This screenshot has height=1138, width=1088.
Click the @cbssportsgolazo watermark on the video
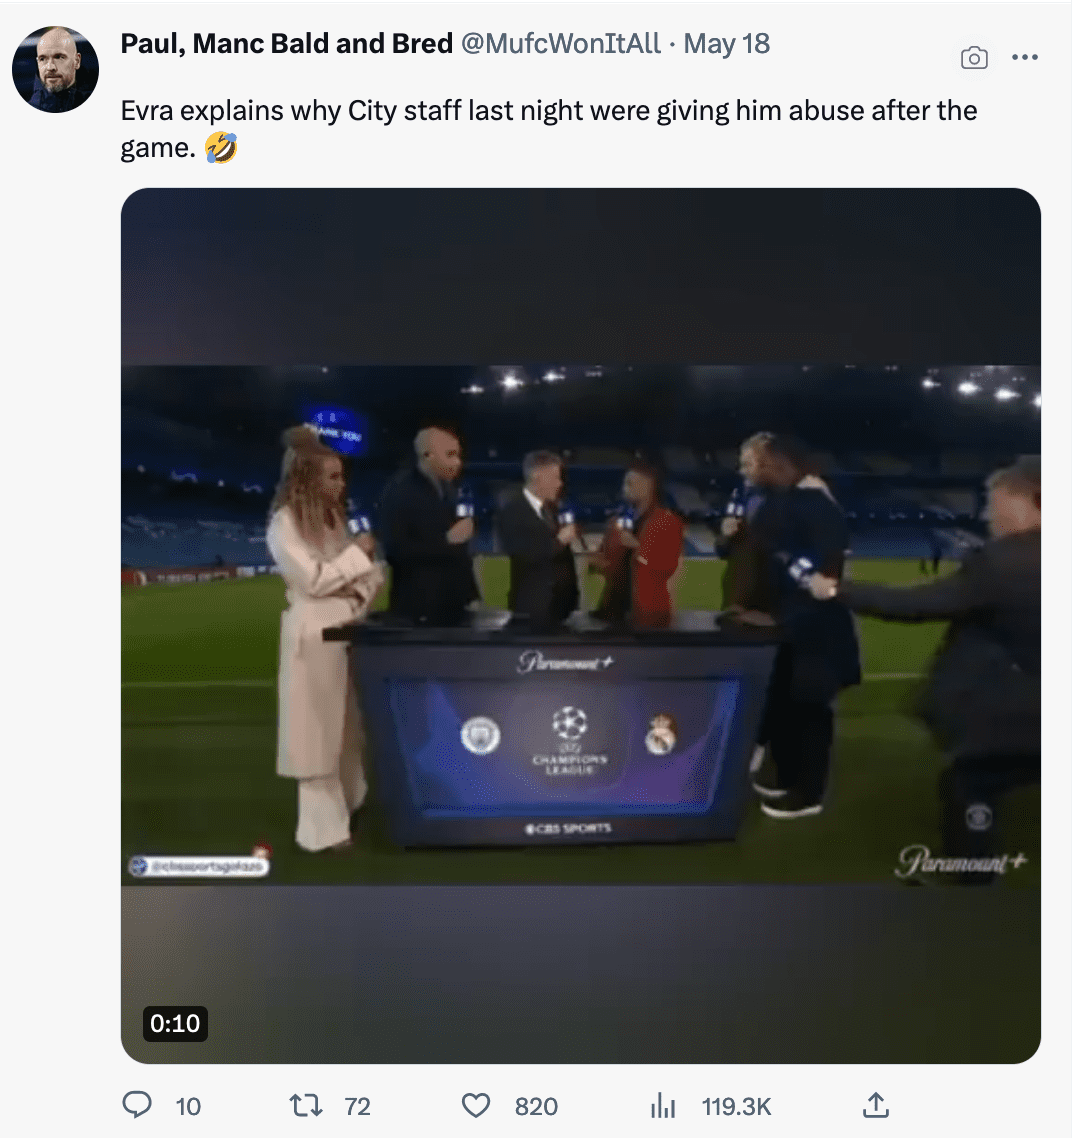click(200, 867)
